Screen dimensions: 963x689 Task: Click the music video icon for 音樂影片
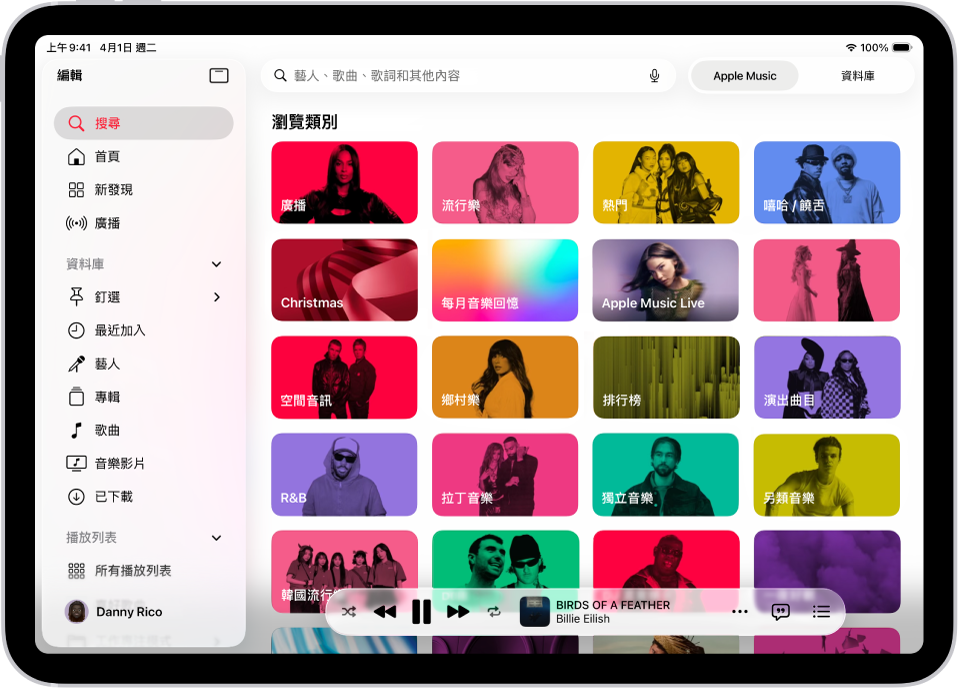click(x=76, y=463)
